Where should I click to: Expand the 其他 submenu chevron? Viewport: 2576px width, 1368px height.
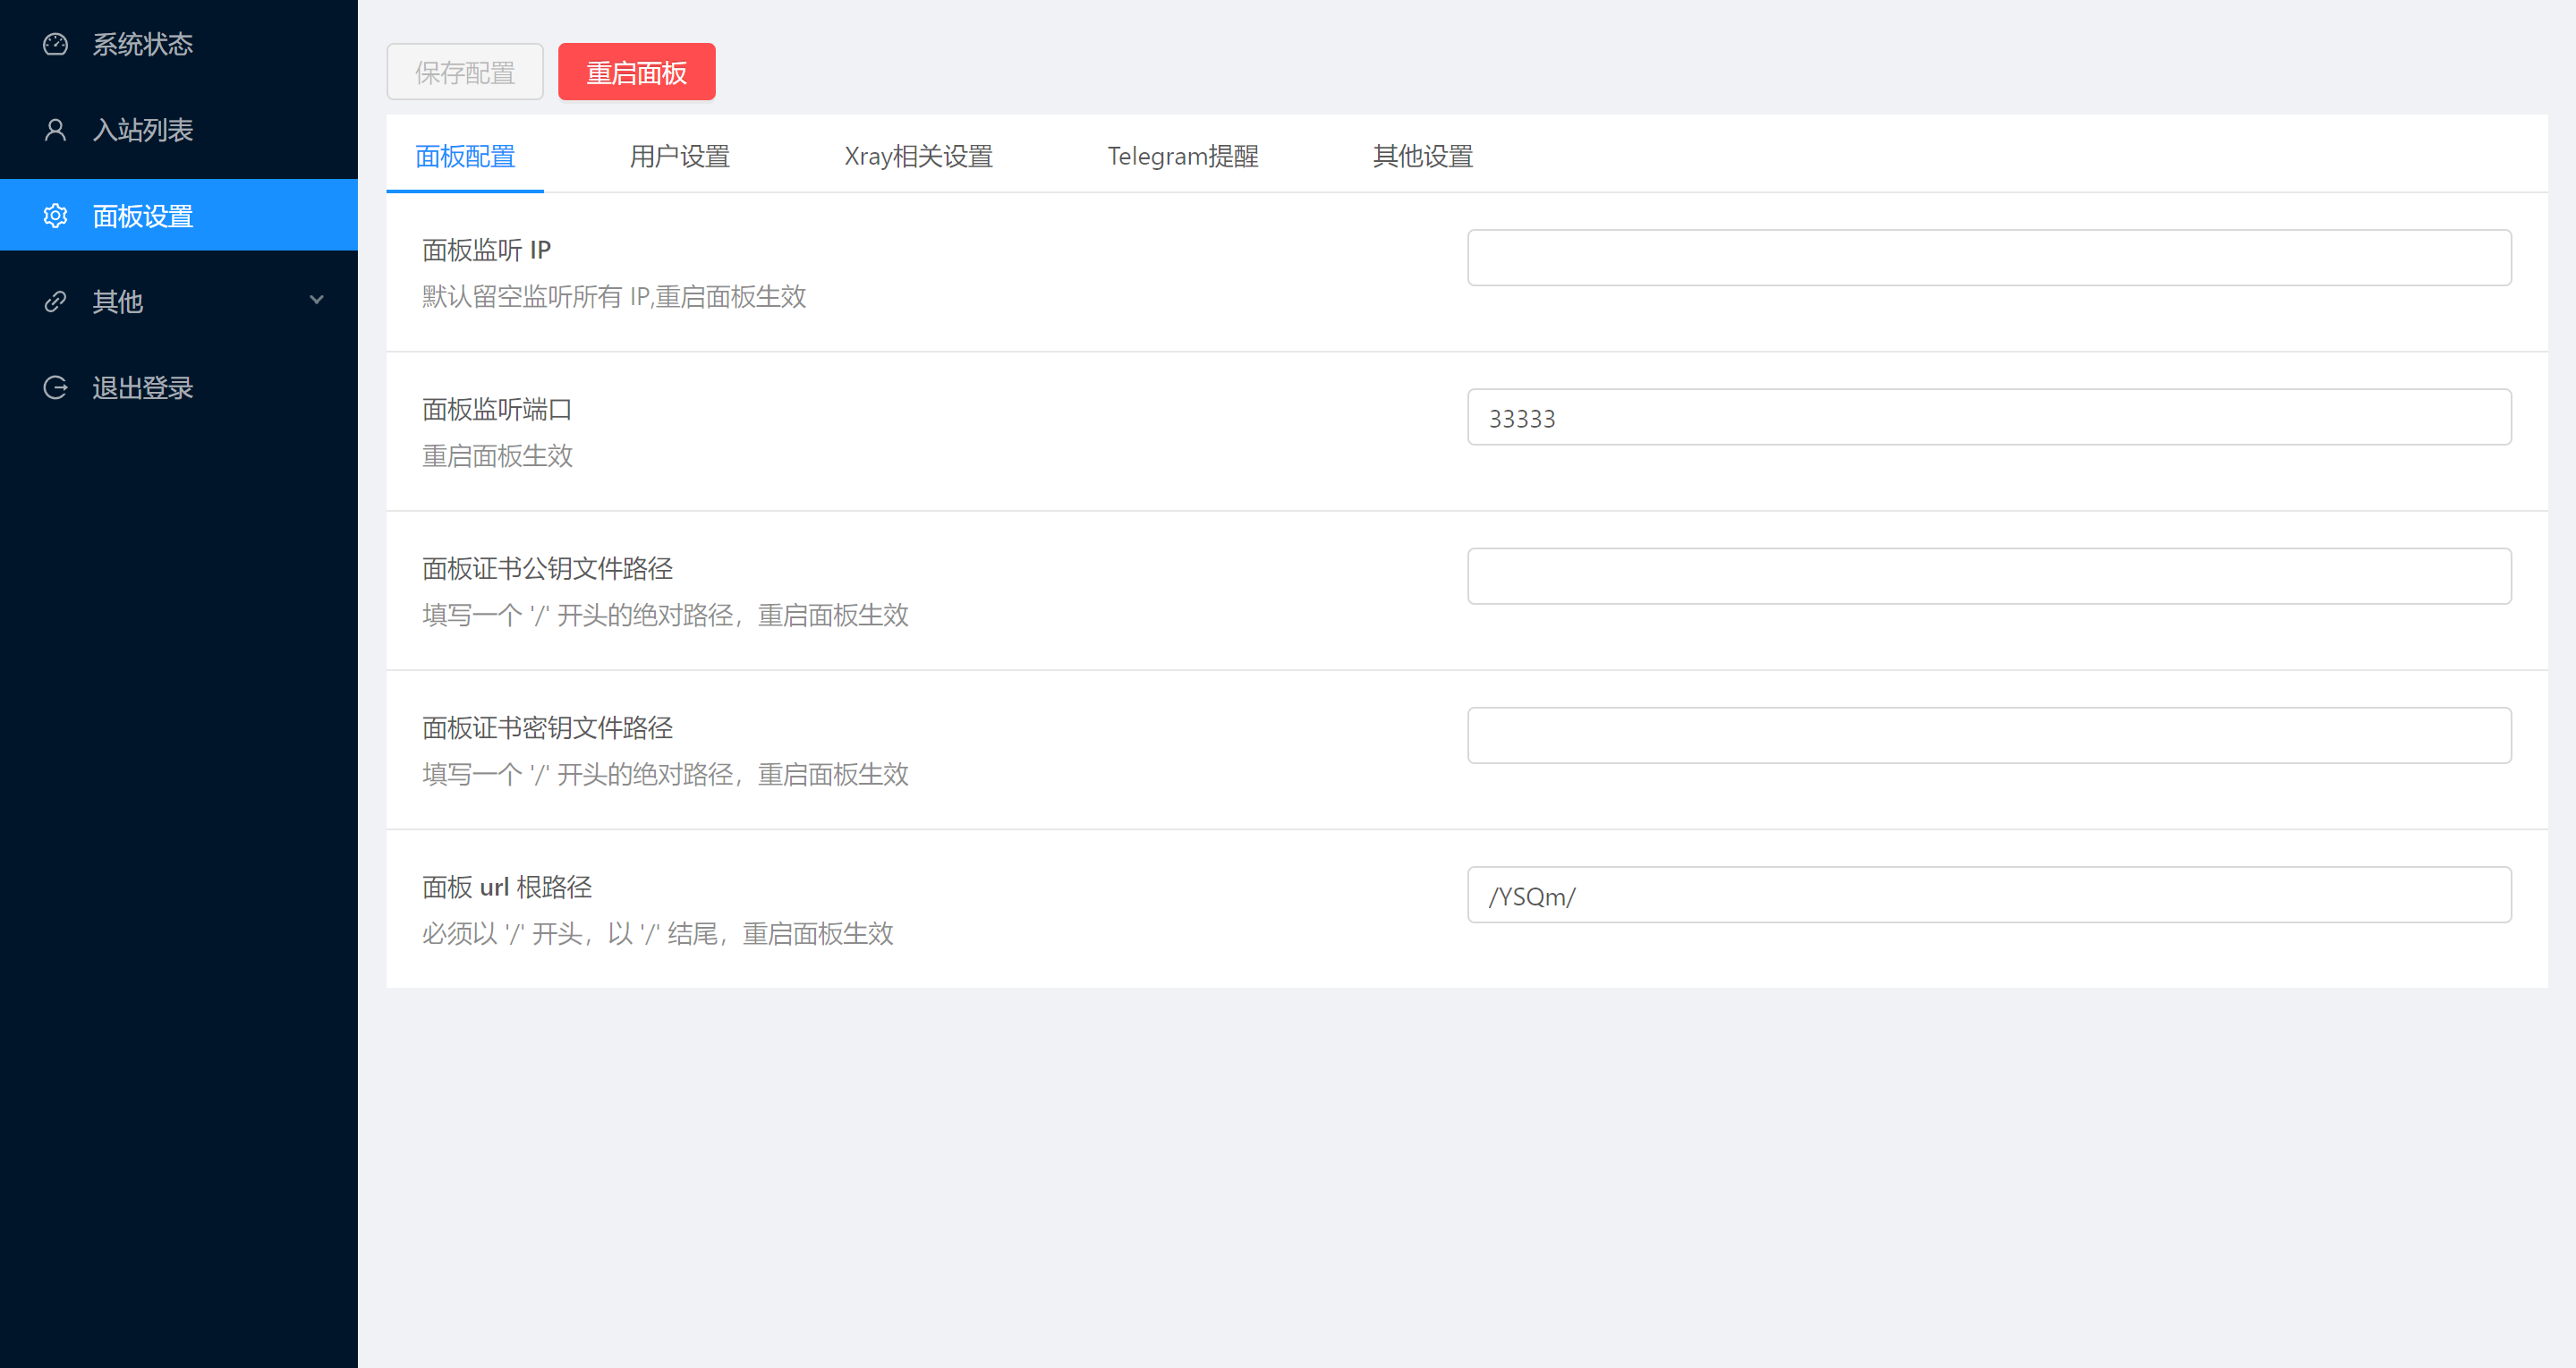pyautogui.click(x=317, y=300)
